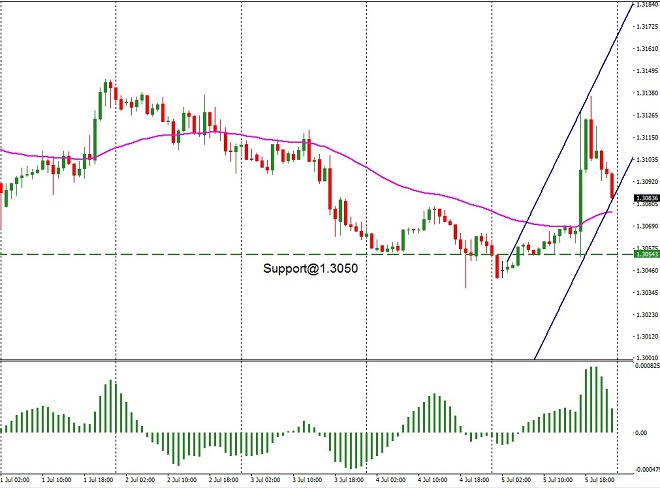Click the 1 Jul 18:00 time label
This screenshot has height=488, width=660.
tap(98, 480)
